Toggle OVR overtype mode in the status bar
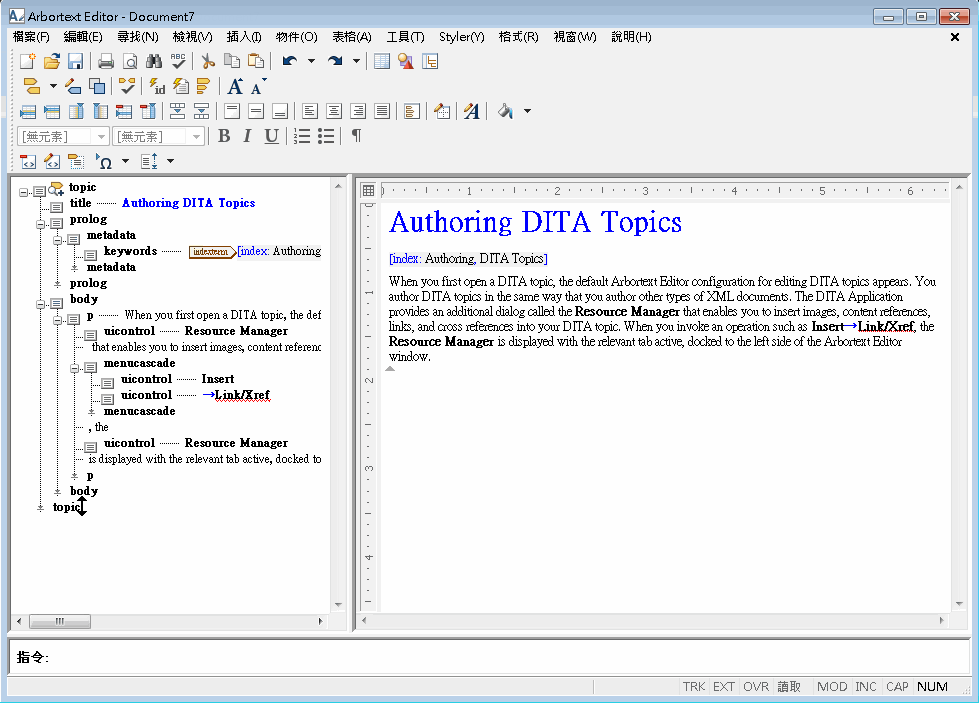 756,687
